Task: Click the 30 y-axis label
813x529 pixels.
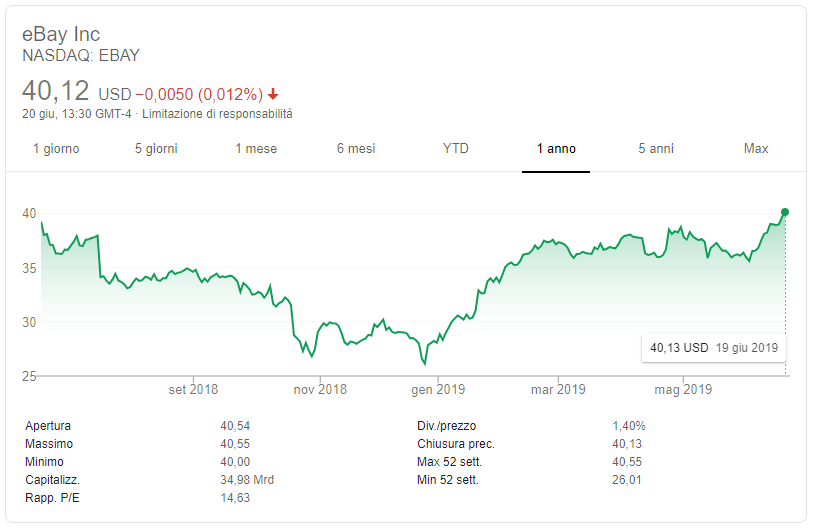Action: 29,322
